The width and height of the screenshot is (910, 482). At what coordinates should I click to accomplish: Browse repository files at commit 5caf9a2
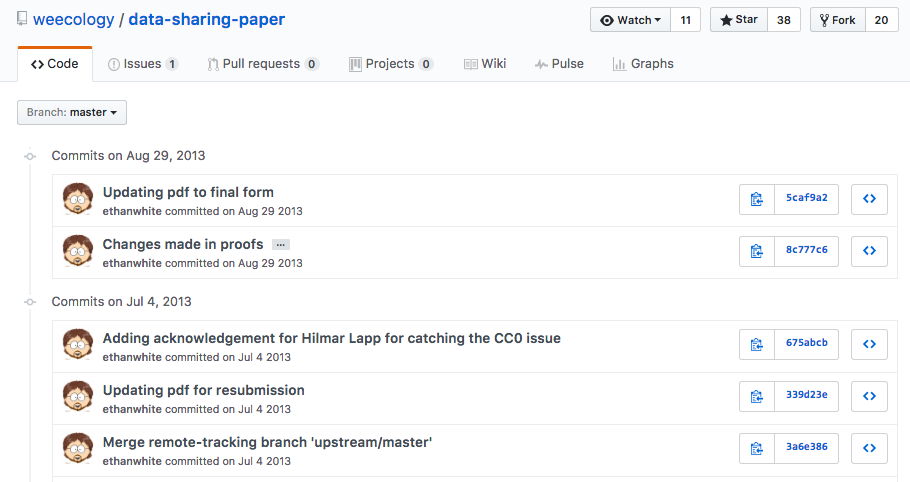[x=869, y=199]
